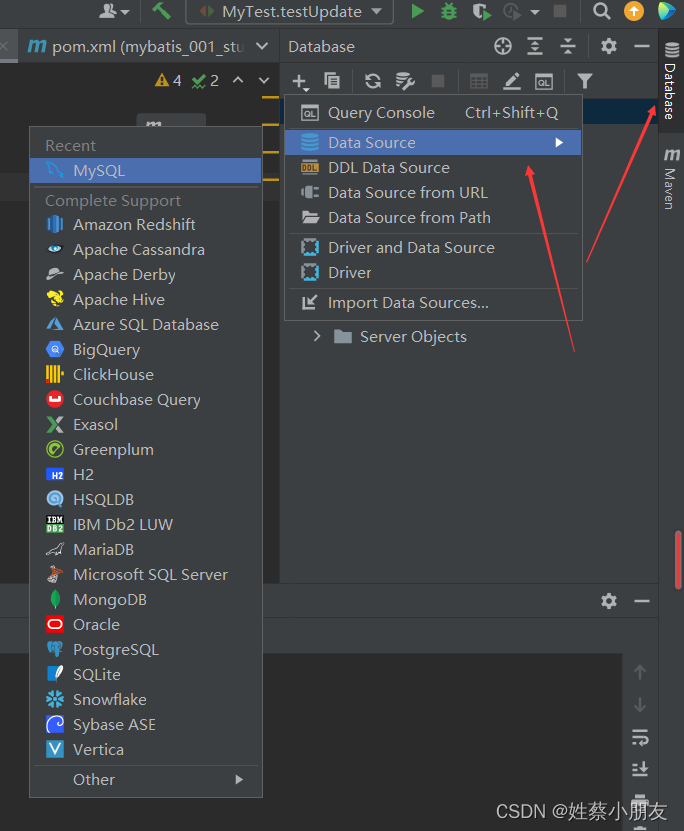Start debugging with the bug icon
Screen dimensions: 684x831
449,11
